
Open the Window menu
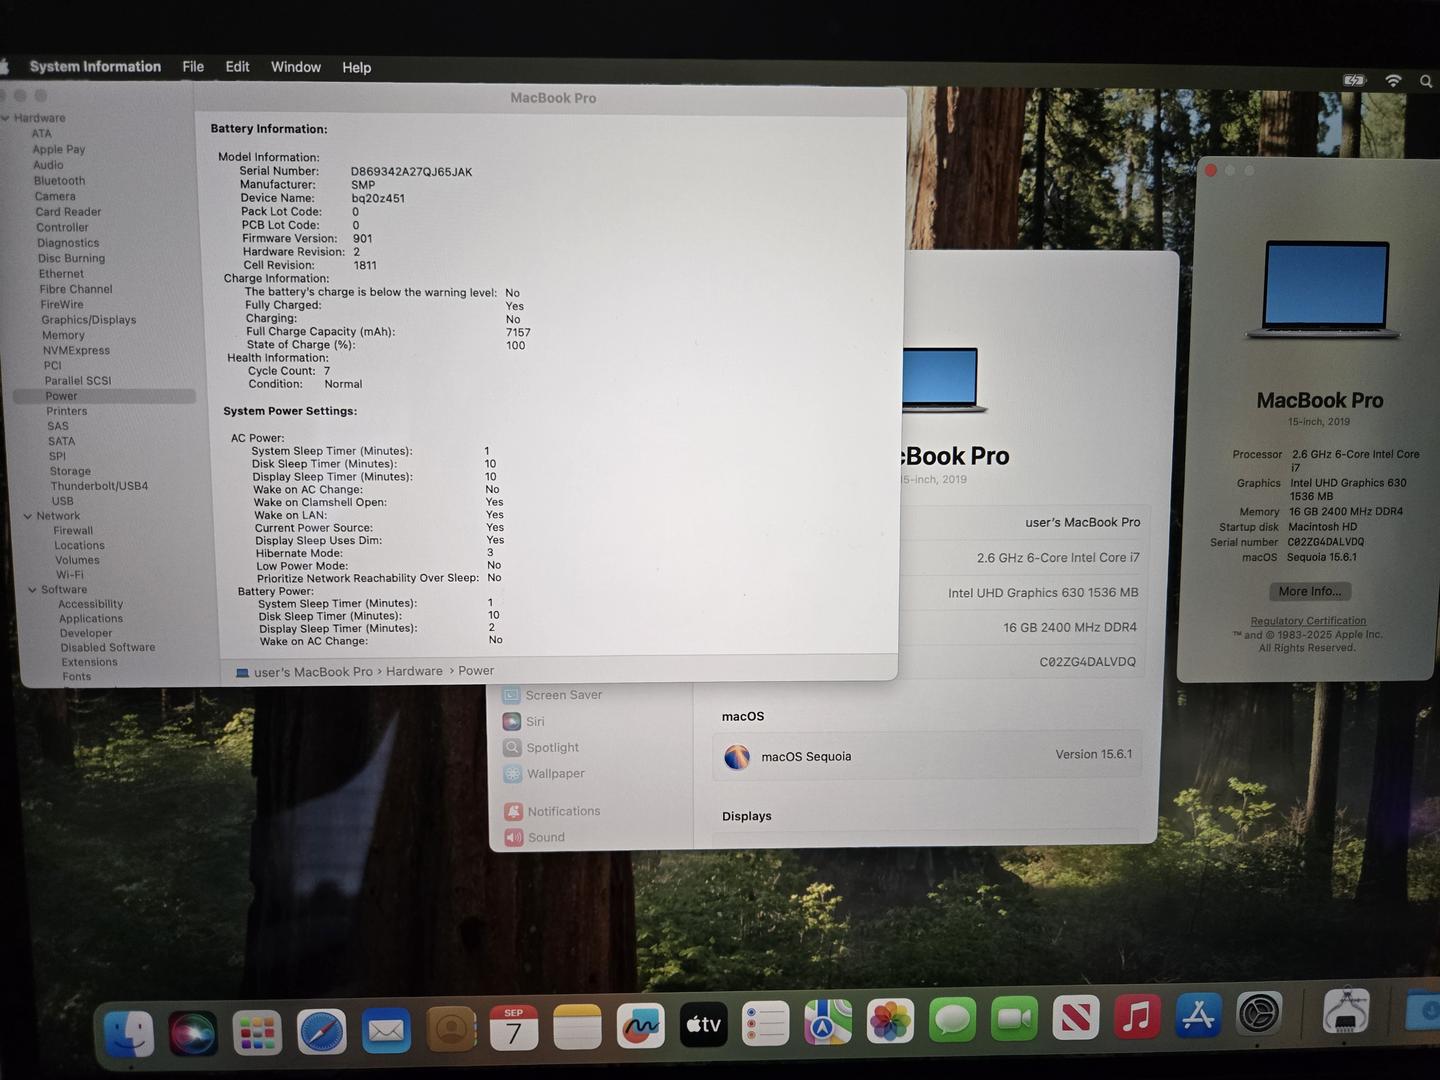296,67
